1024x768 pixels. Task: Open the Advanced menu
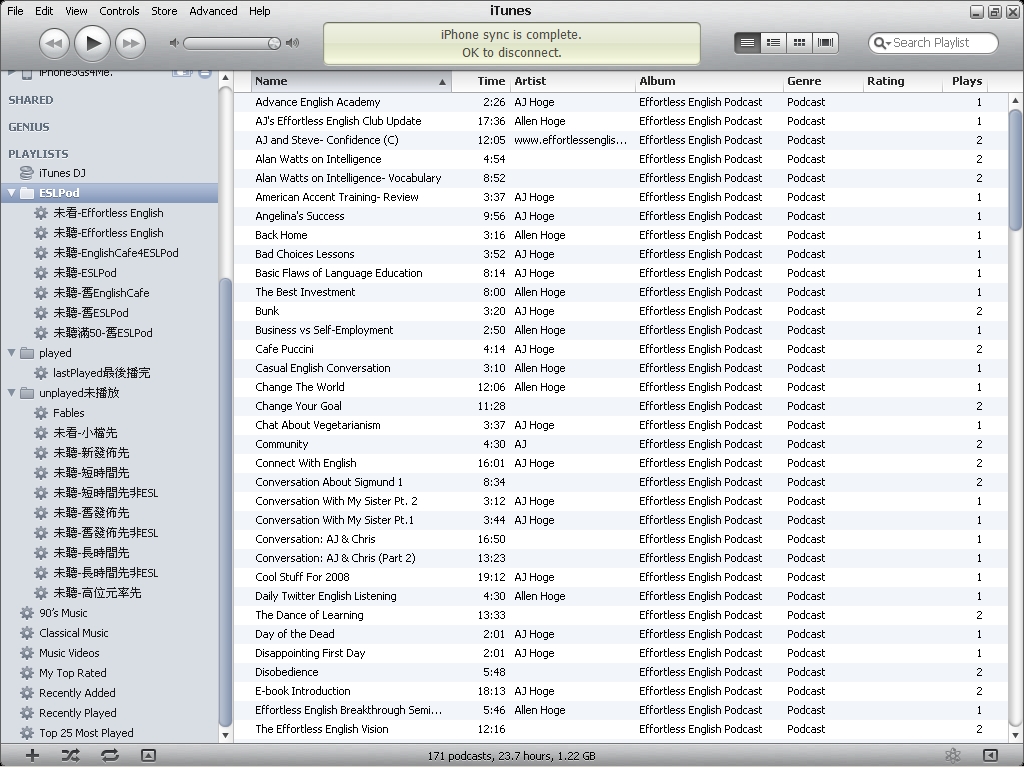tap(213, 11)
